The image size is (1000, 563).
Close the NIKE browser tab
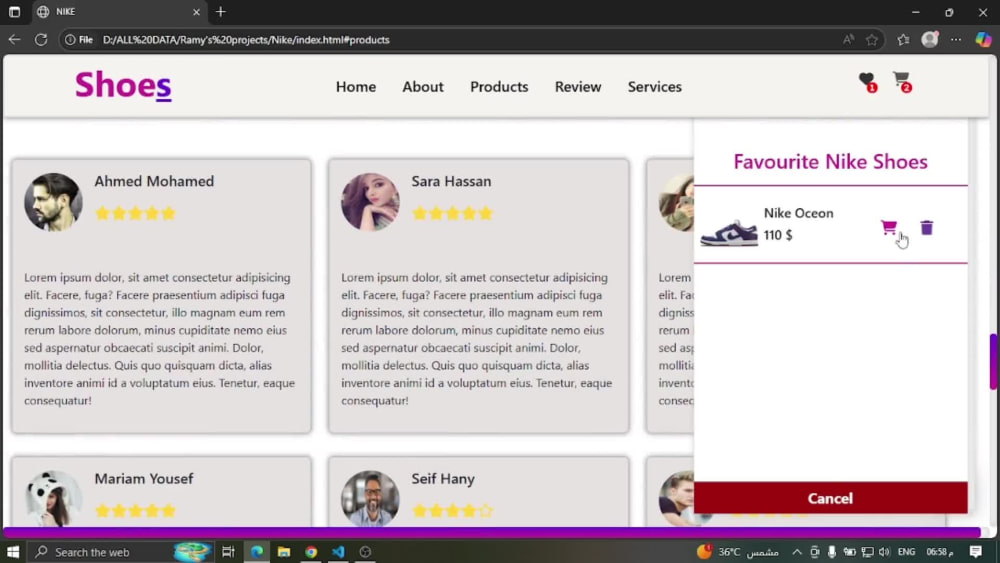(196, 11)
